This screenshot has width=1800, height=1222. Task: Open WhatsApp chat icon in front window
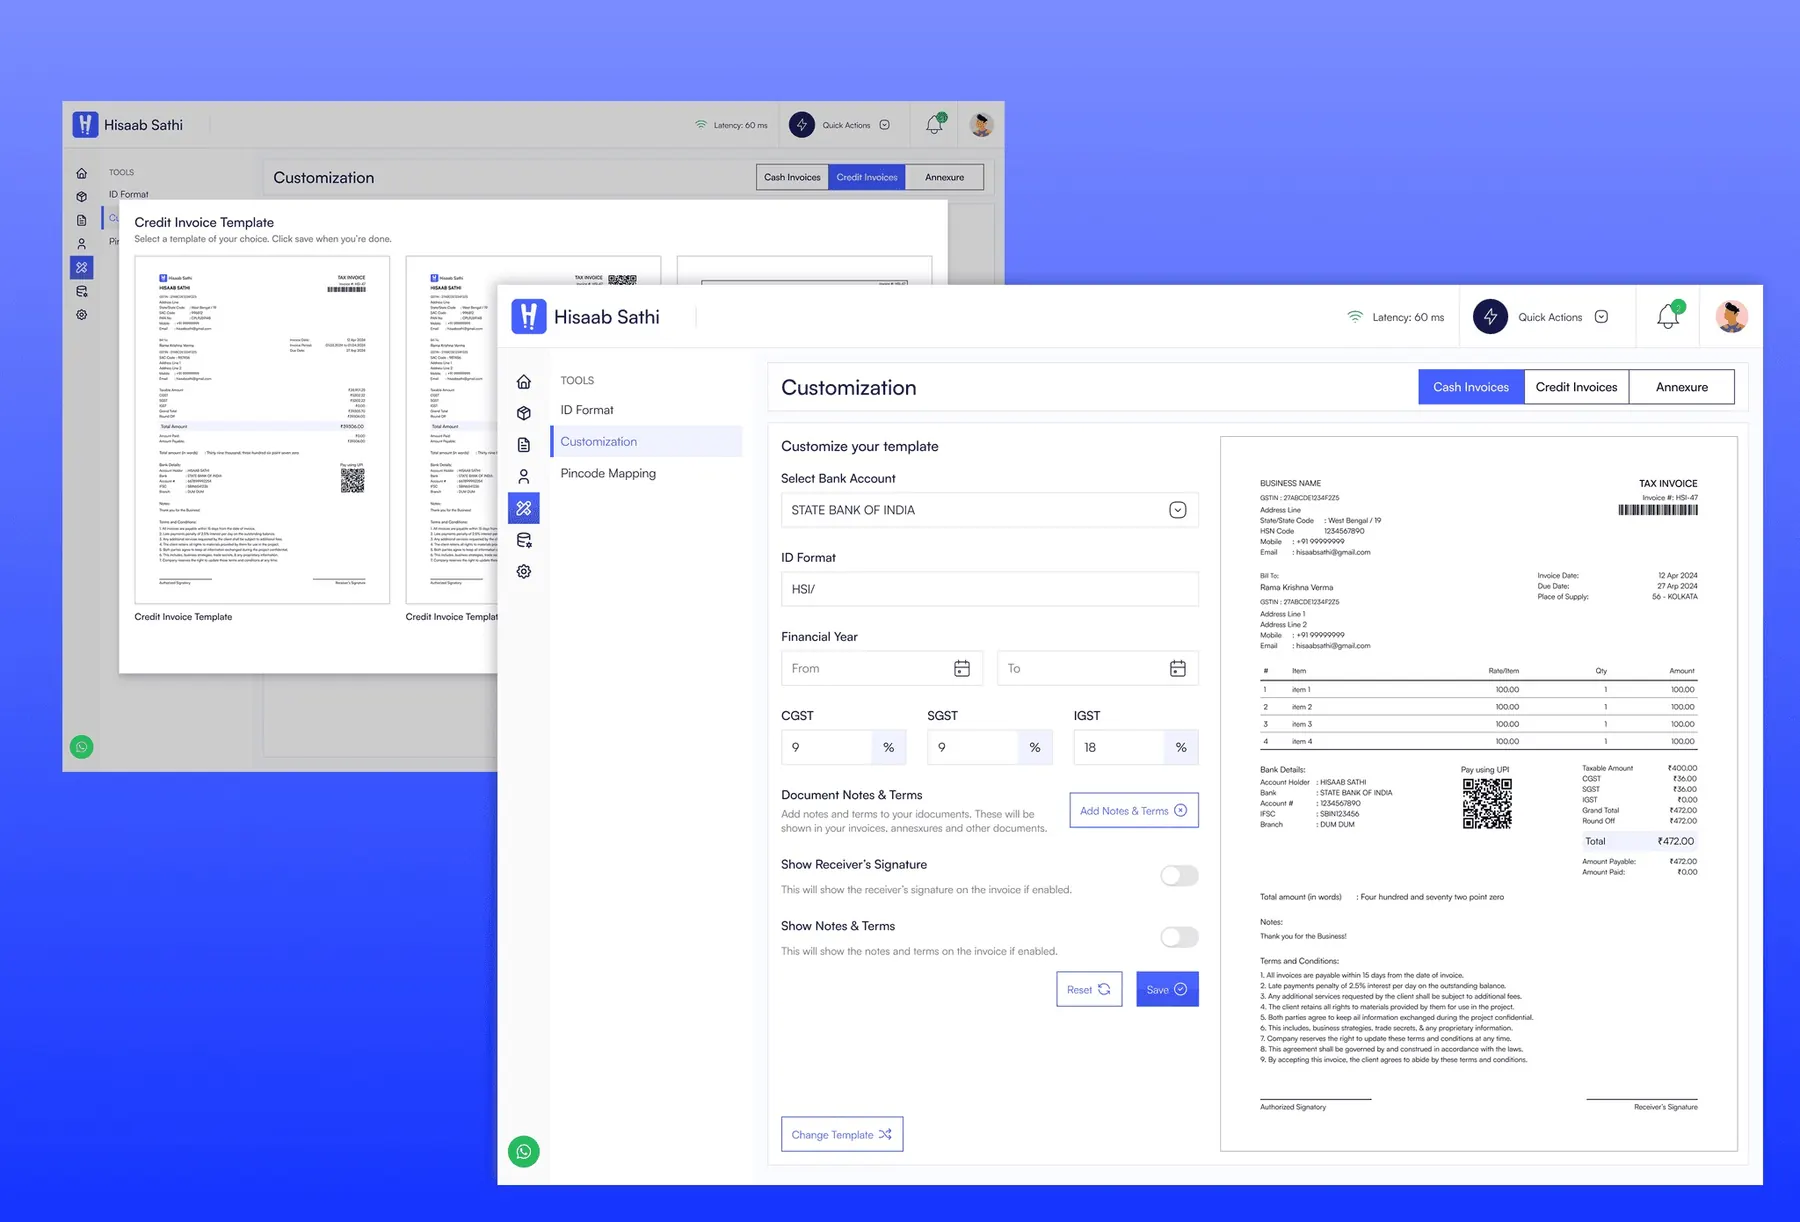tap(523, 1152)
